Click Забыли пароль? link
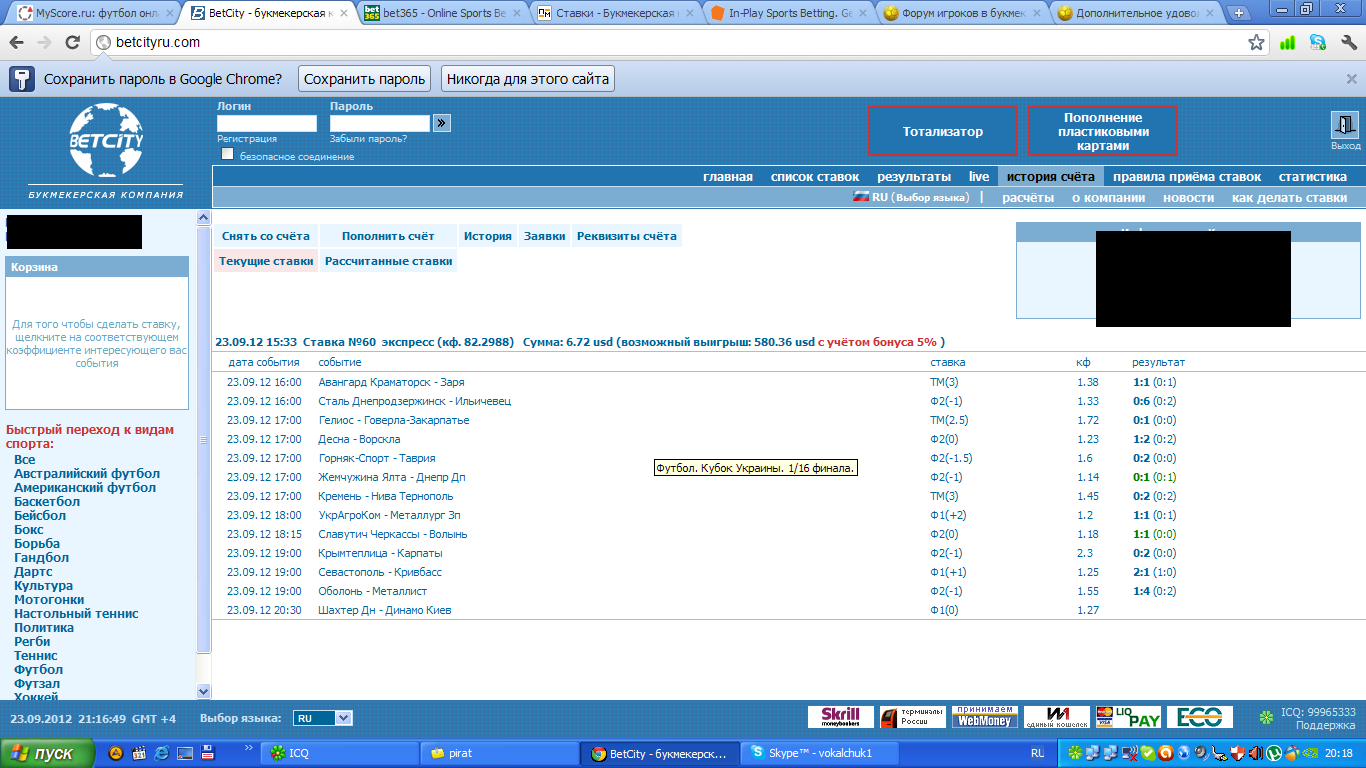Image resolution: width=1366 pixels, height=768 pixels. [368, 139]
